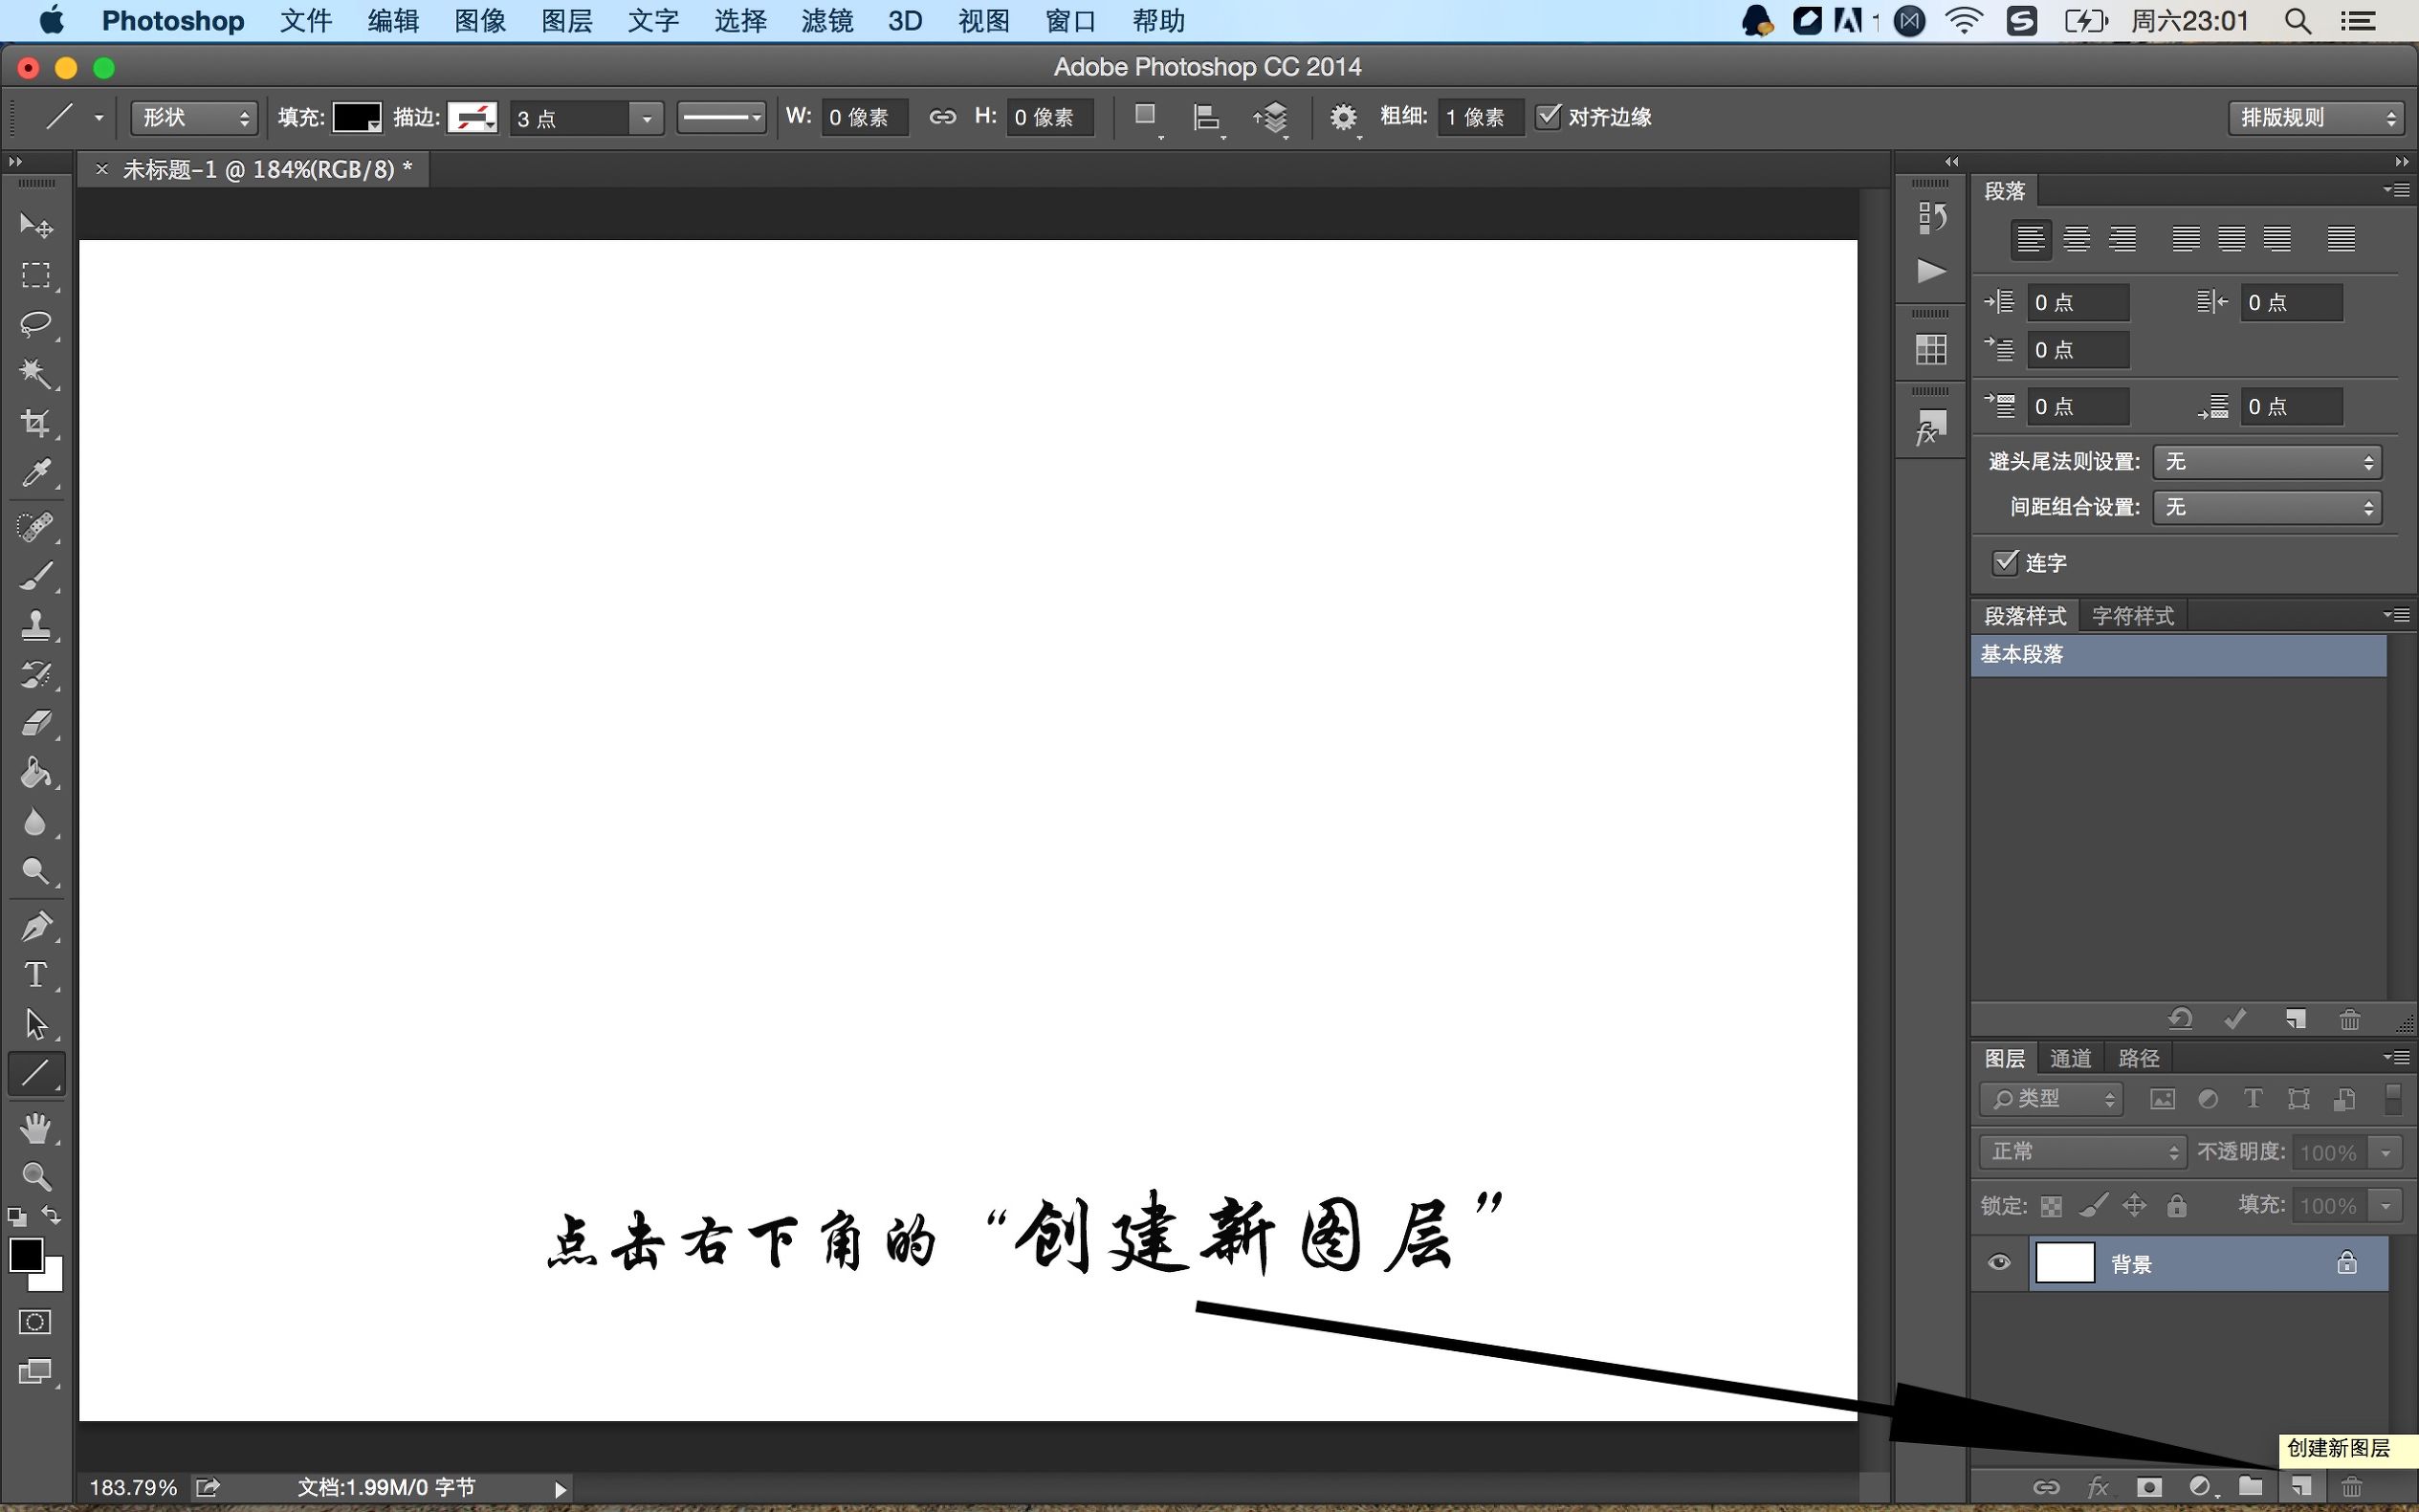Select the Crop tool
The width and height of the screenshot is (2419, 1512).
36,423
